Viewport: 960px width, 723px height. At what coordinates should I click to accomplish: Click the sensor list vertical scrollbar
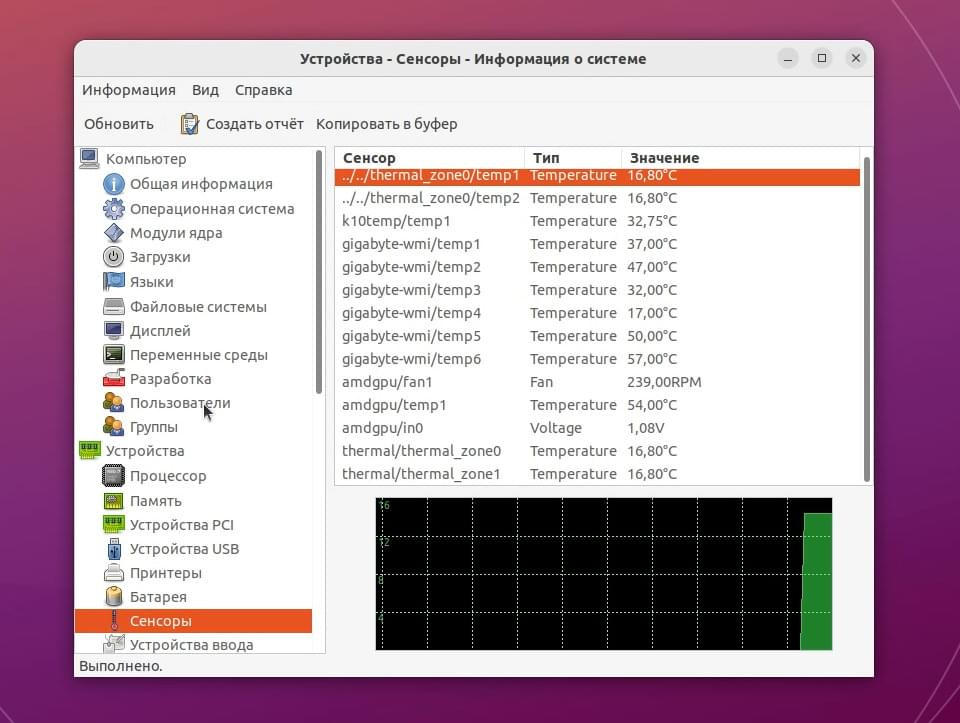point(866,319)
